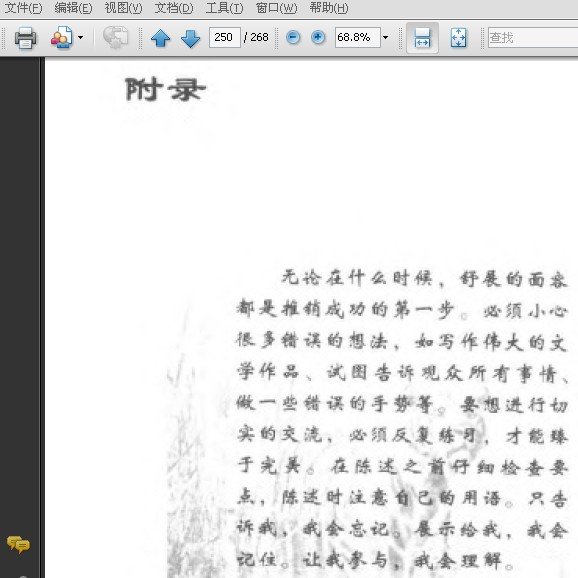Zoom out with the minus button
The height and width of the screenshot is (578, 578).
click(x=293, y=37)
